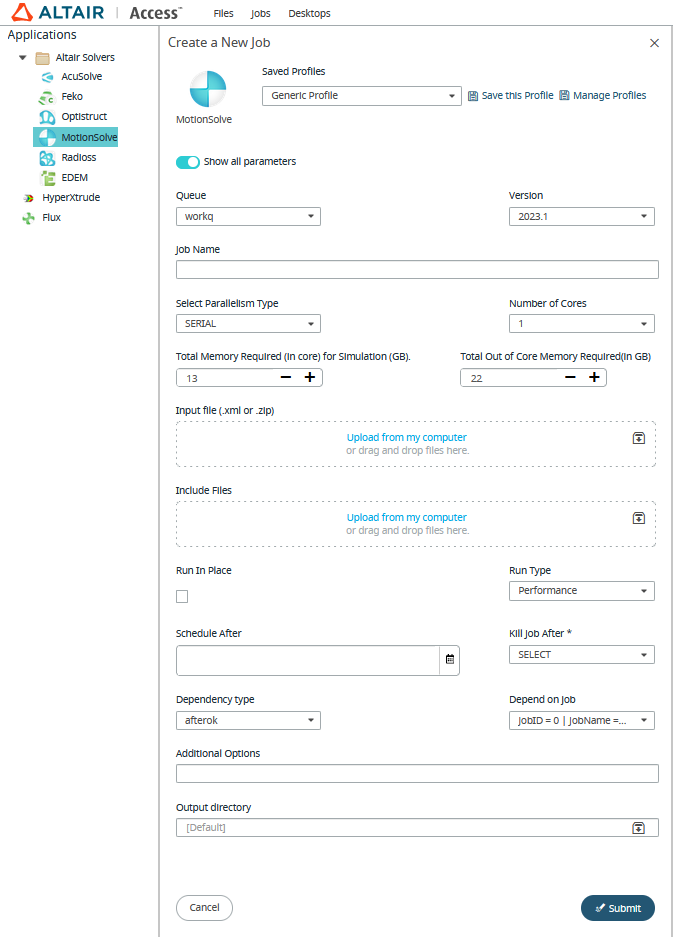This screenshot has height=937, width=673.
Task: Click the Manage Profiles disk icon
Action: 564,96
